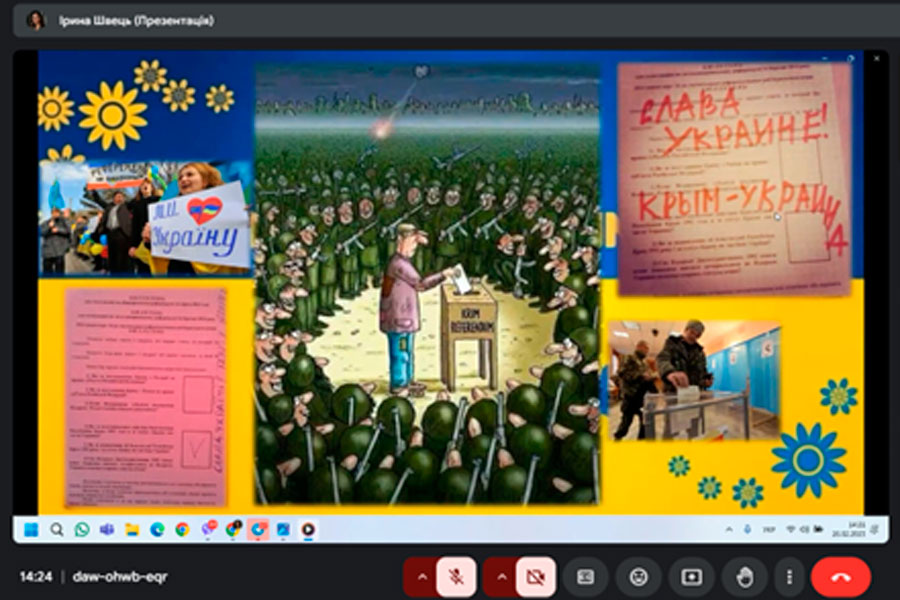Screen dimensions: 900x600
Task: Hang up with the red leave call button
Action: [840, 577]
